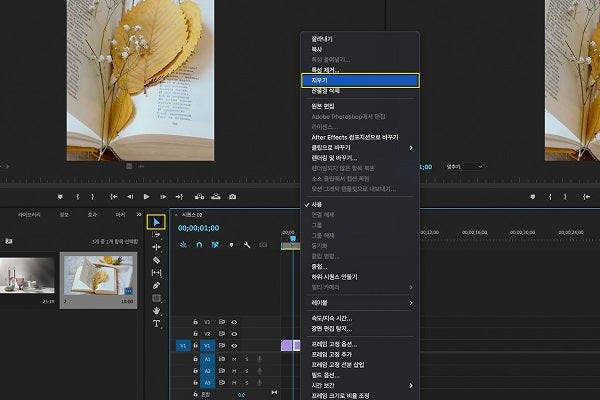
Task: Mute audio track A1
Action: click(234, 359)
